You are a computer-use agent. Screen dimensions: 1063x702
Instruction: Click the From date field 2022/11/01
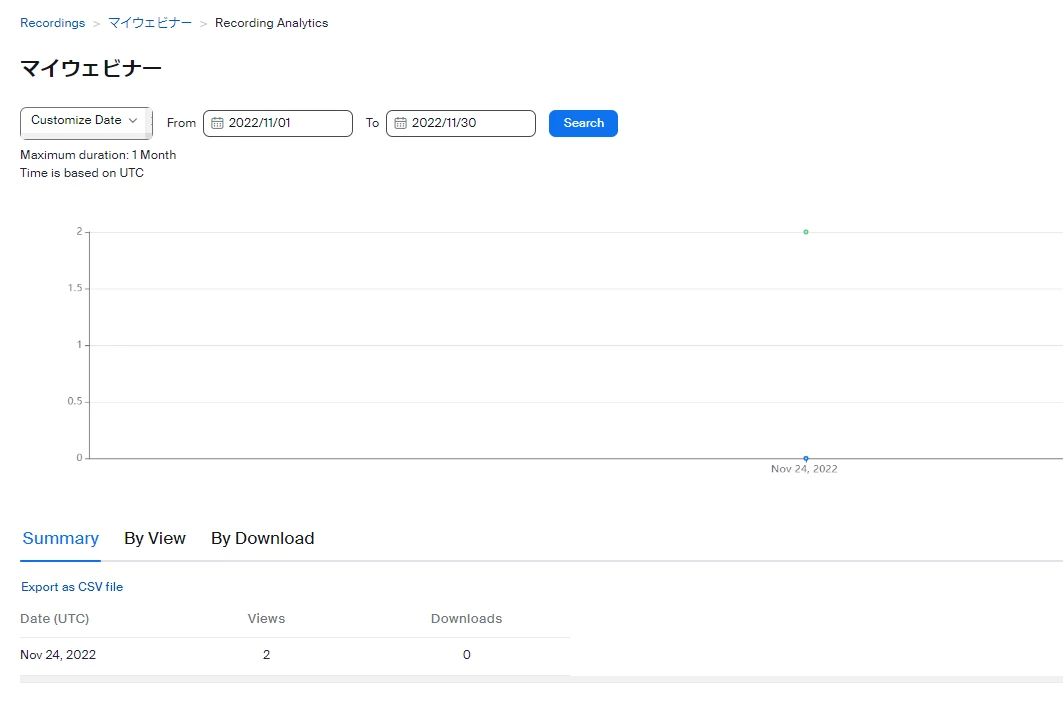278,123
